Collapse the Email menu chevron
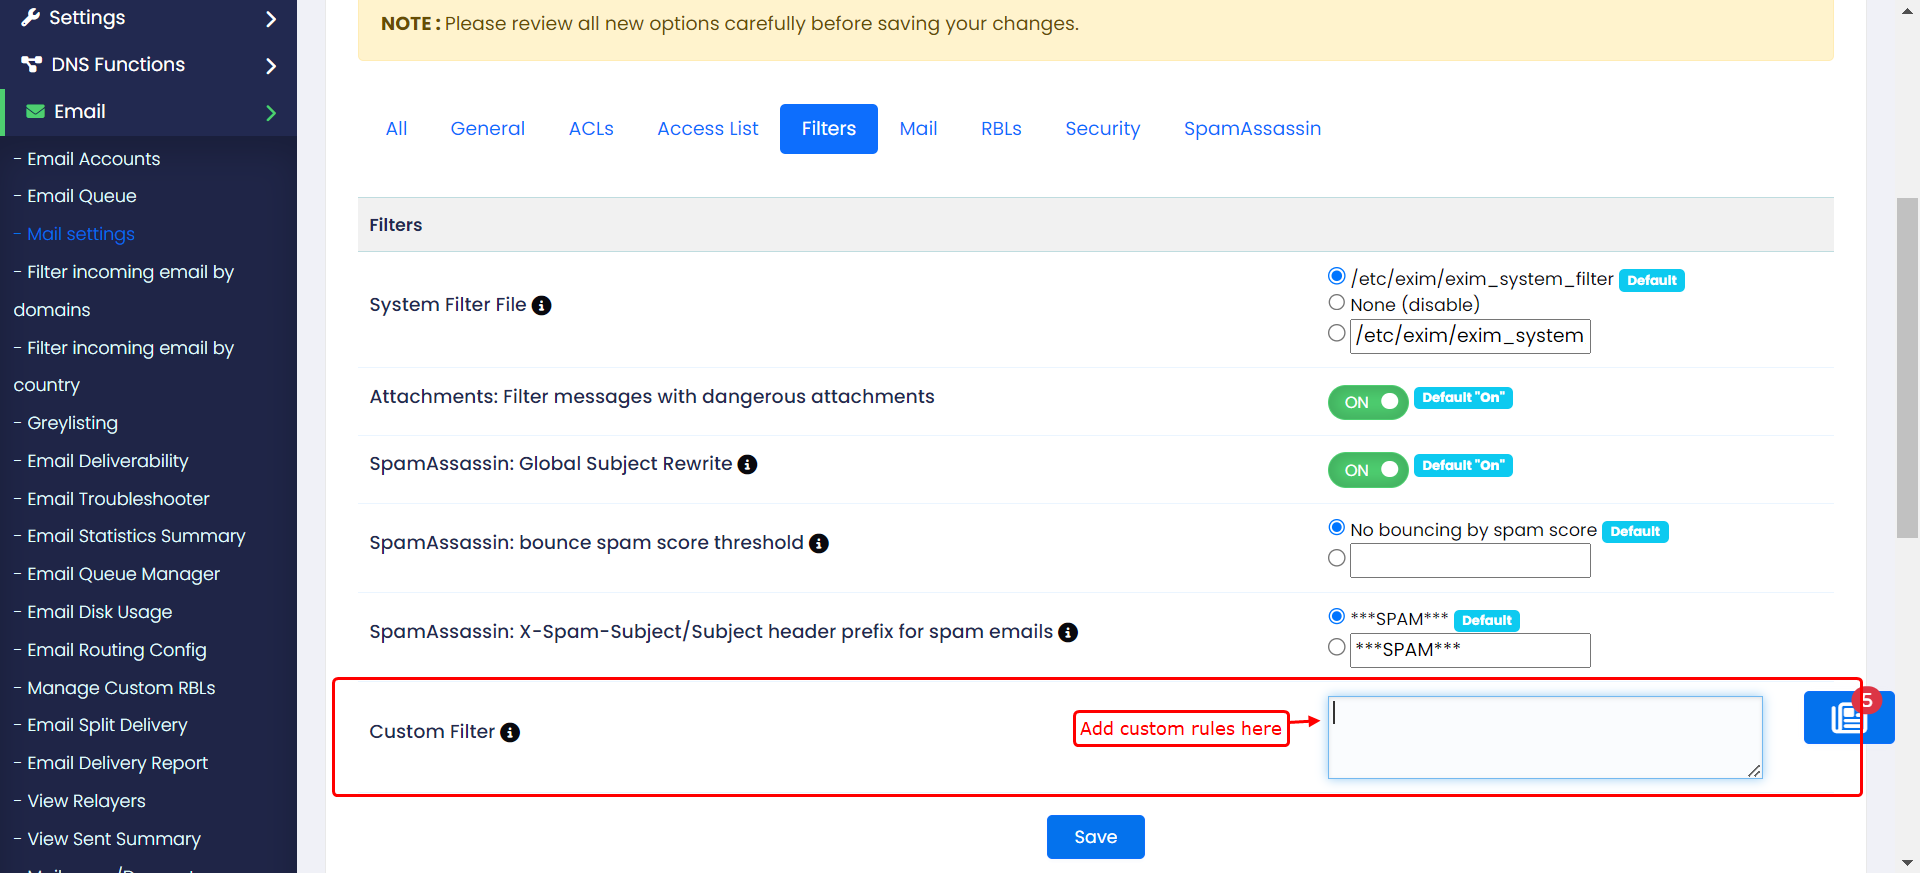Screen dimensions: 1920x873 [x=271, y=113]
